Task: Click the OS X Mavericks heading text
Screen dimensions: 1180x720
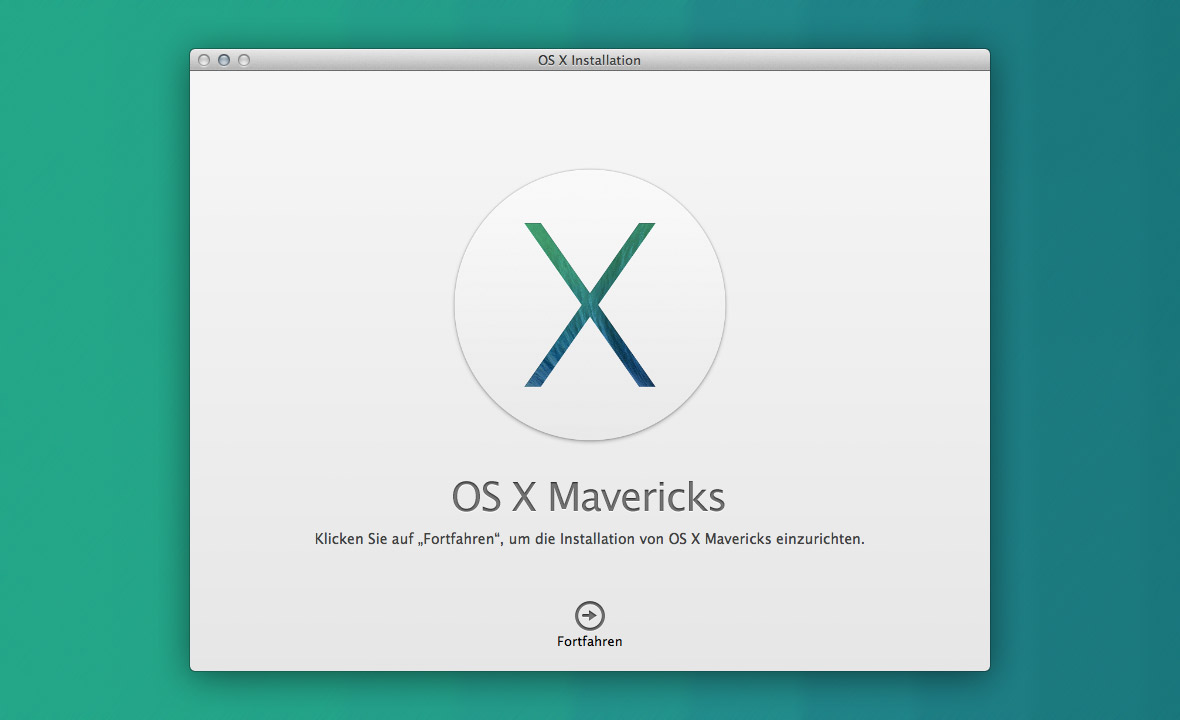Action: coord(588,497)
